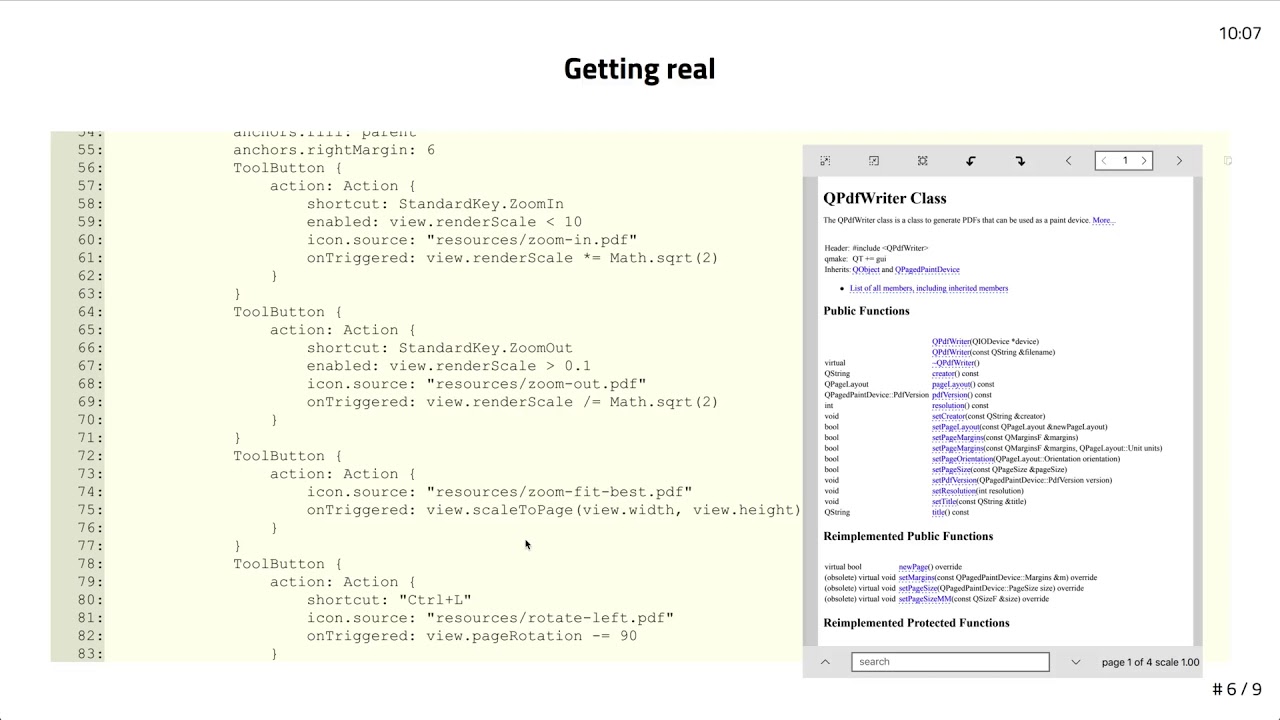This screenshot has height=720, width=1280.
Task: Click code line 'anchors.rightMargin: 6'
Action: coord(334,150)
